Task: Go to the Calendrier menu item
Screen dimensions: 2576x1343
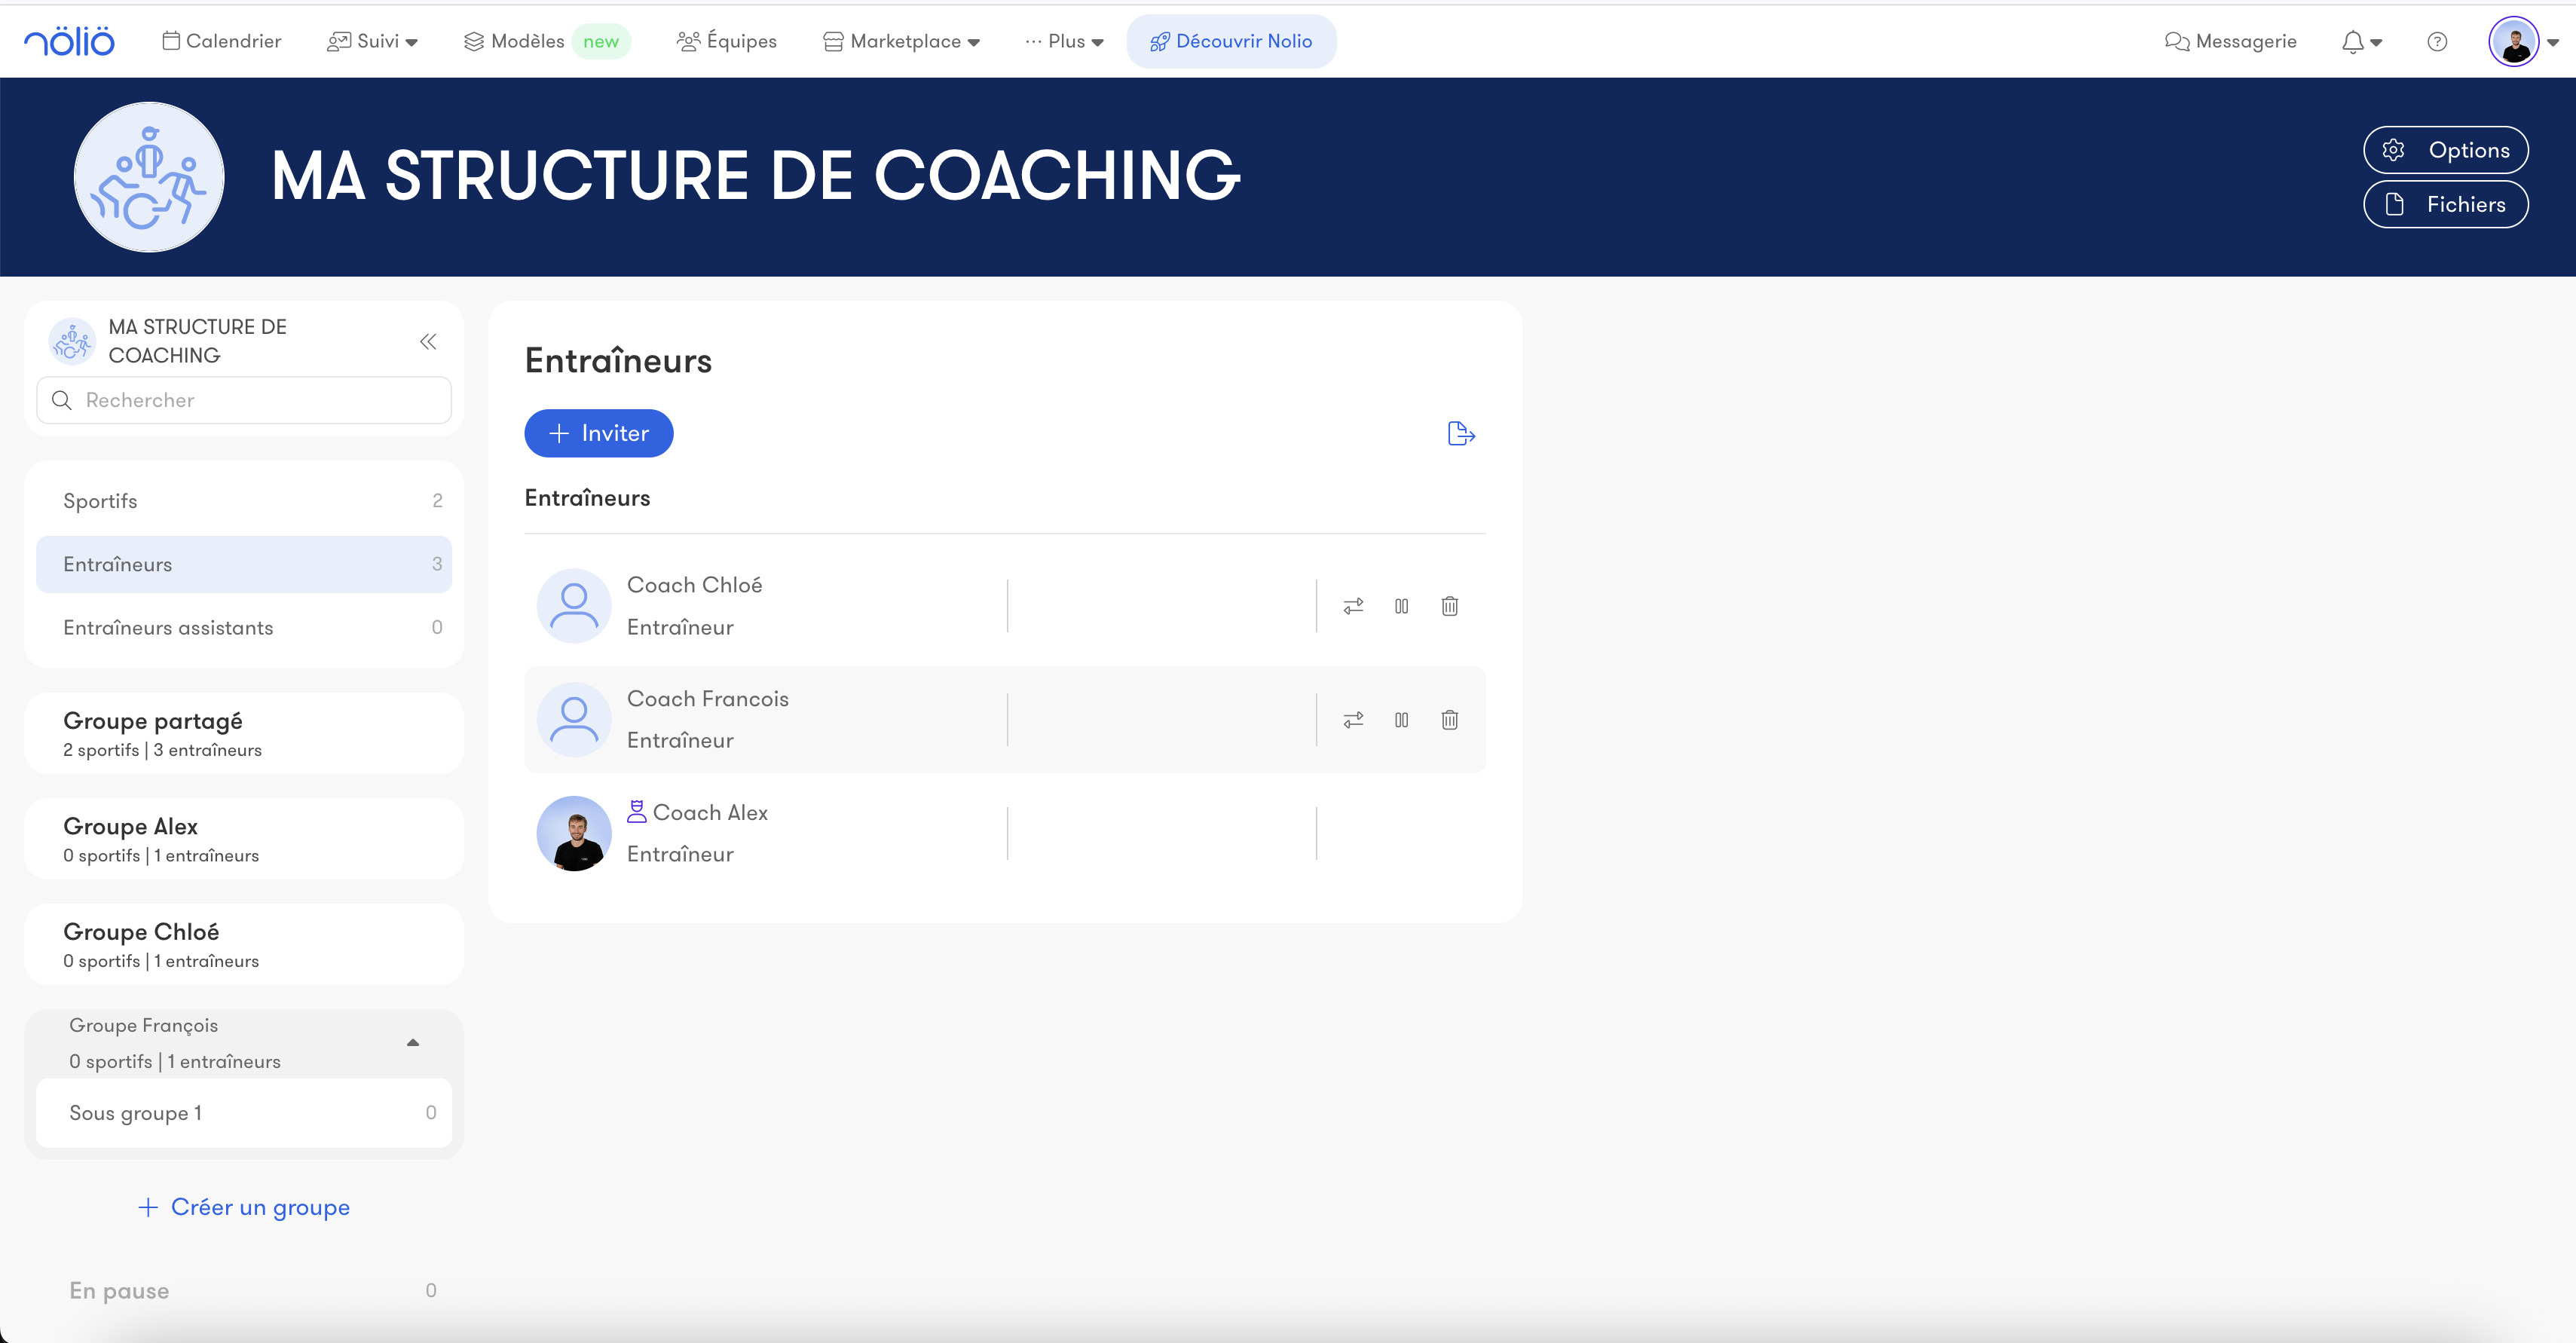Action: tap(221, 42)
